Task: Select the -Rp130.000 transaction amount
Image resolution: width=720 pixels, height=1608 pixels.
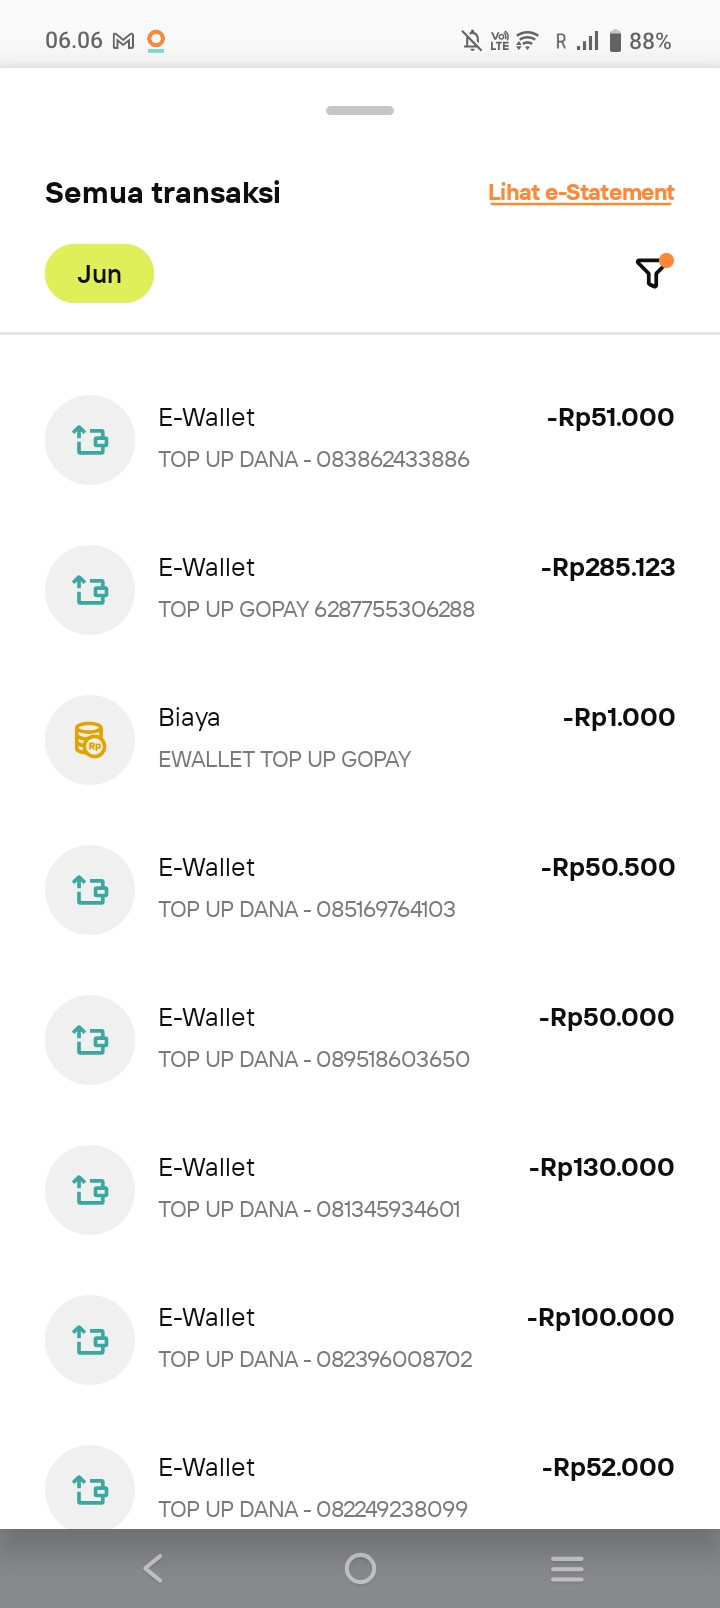Action: (x=601, y=1167)
